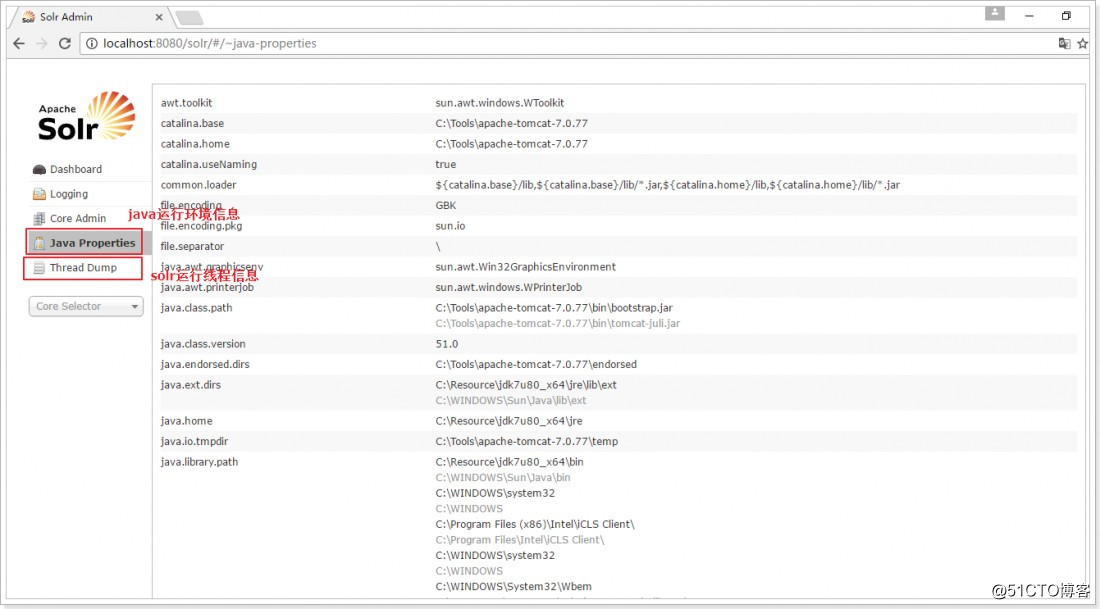This screenshot has width=1100, height=609.
Task: Click the java.ext.dirs property
Action: [x=190, y=384]
